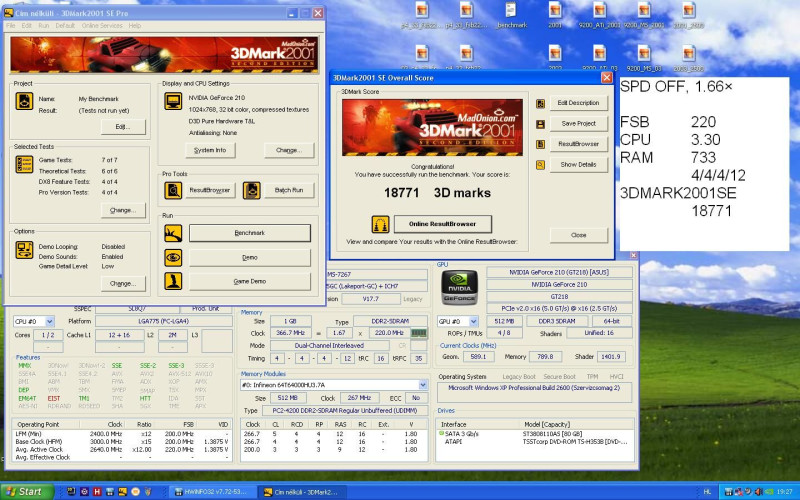Click the ResultBrowser button in Pro Tools
Viewport: 800px width, 500px height.
(210, 190)
